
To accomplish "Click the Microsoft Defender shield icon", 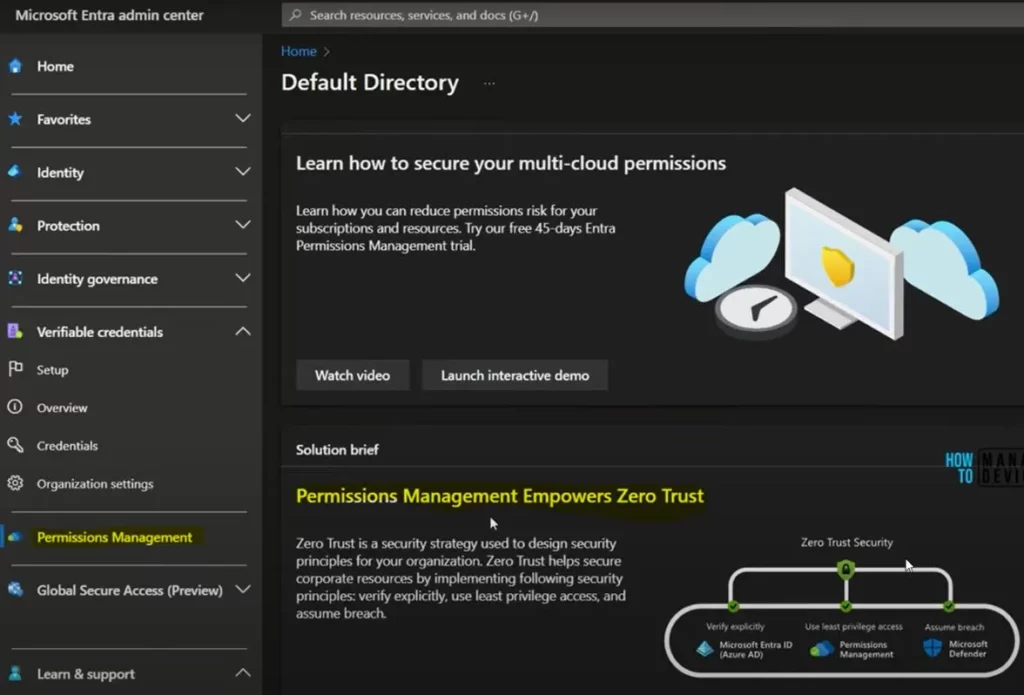I will point(932,648).
